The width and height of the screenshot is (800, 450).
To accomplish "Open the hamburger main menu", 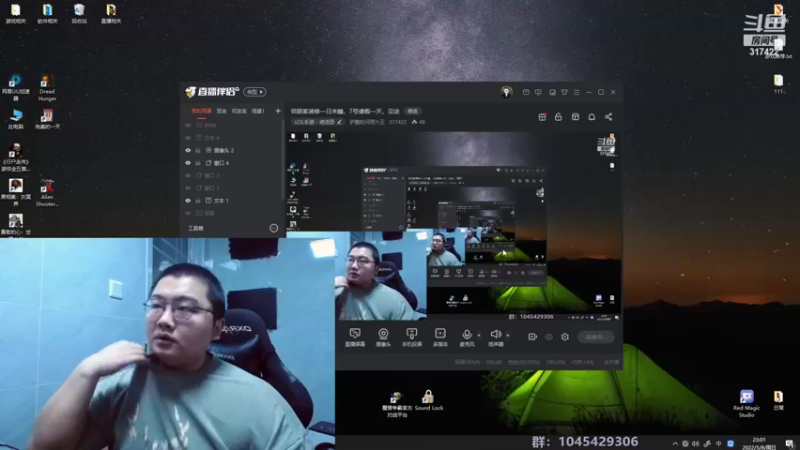I will (x=577, y=92).
